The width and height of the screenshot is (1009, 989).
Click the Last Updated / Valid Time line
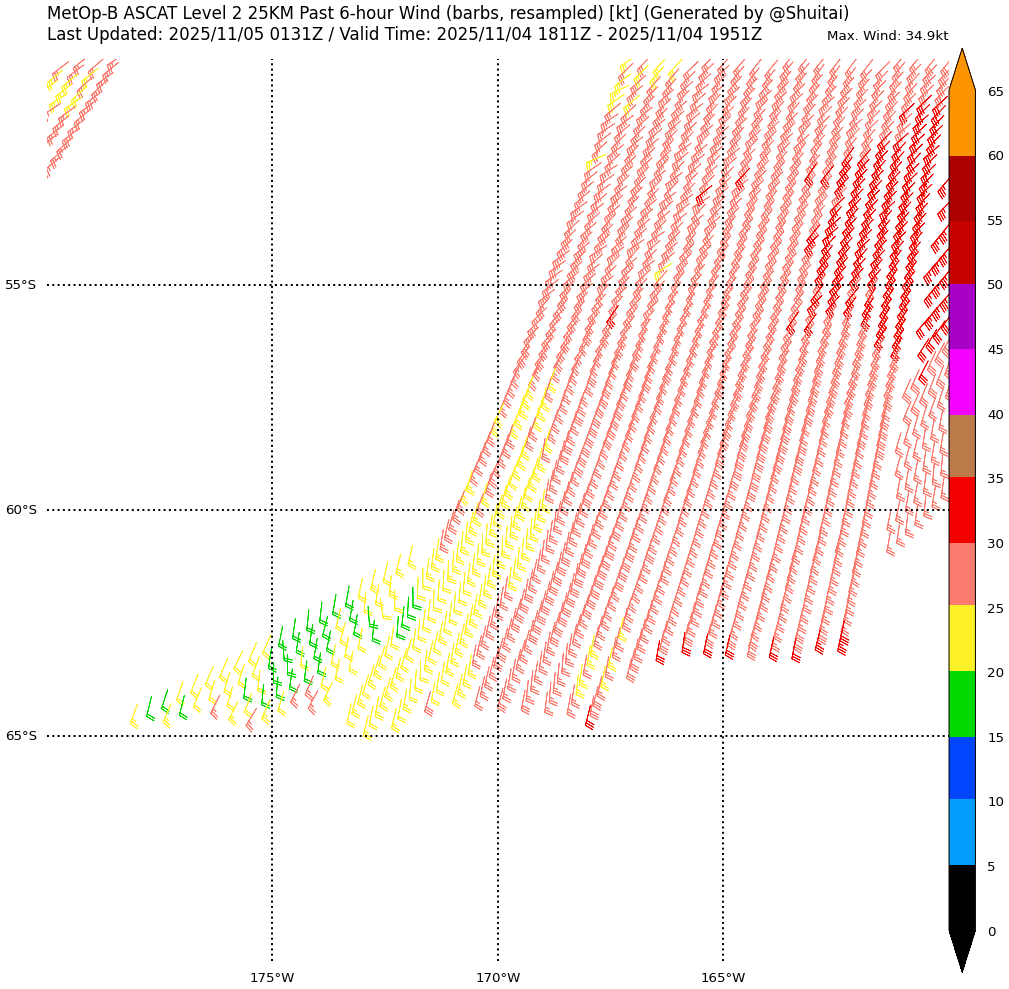click(x=404, y=35)
